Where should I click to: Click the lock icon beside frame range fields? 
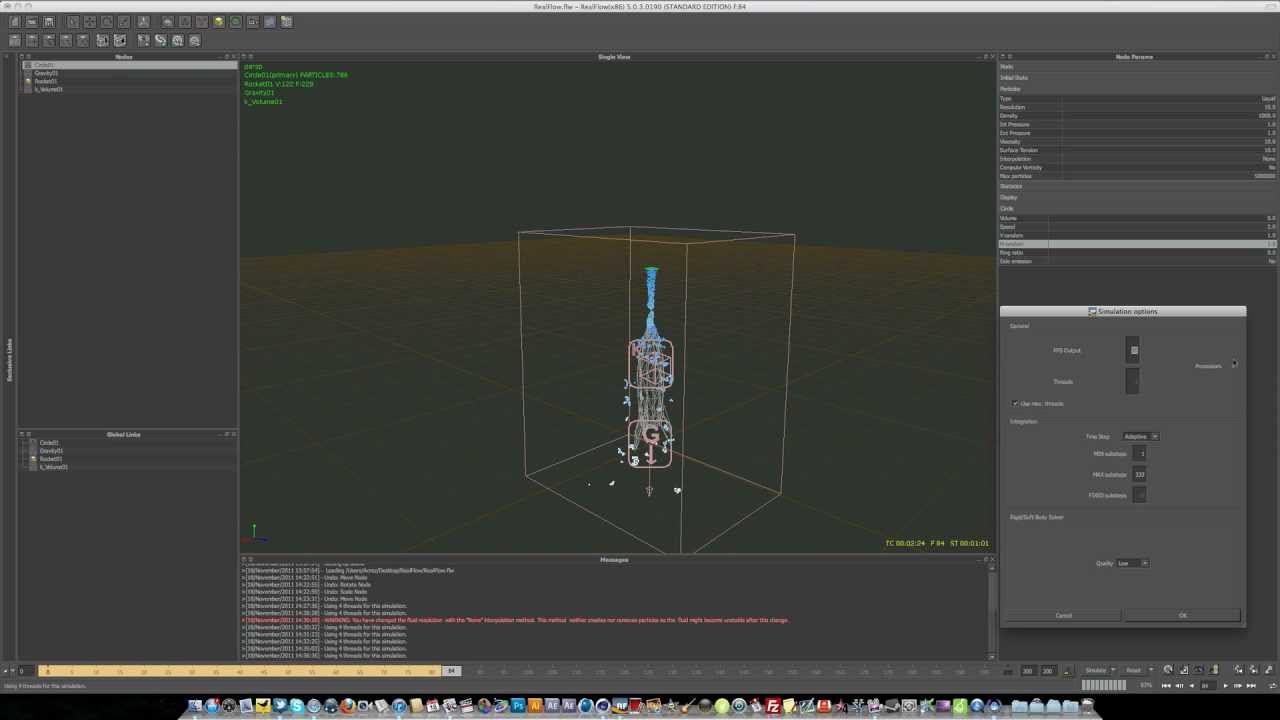coord(1068,671)
